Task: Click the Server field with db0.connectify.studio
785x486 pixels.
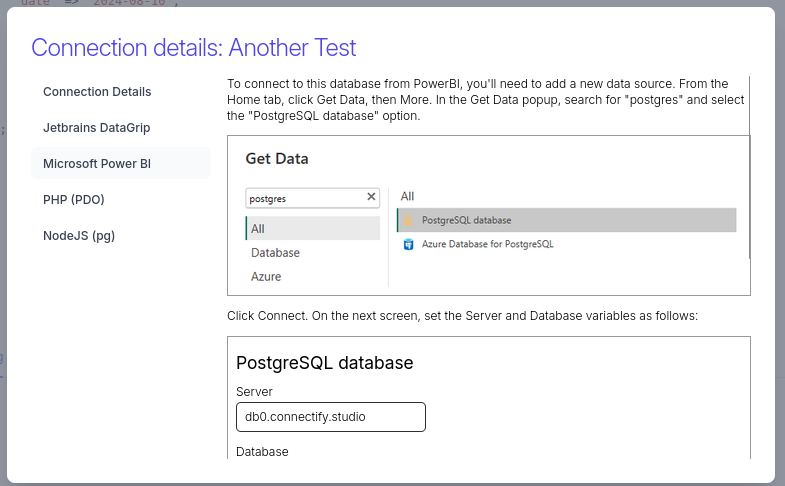Action: [330, 417]
